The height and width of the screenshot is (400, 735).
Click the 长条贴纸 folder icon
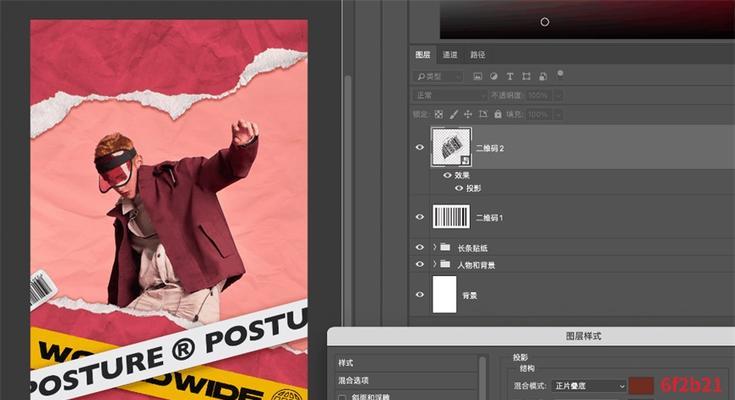click(x=445, y=247)
